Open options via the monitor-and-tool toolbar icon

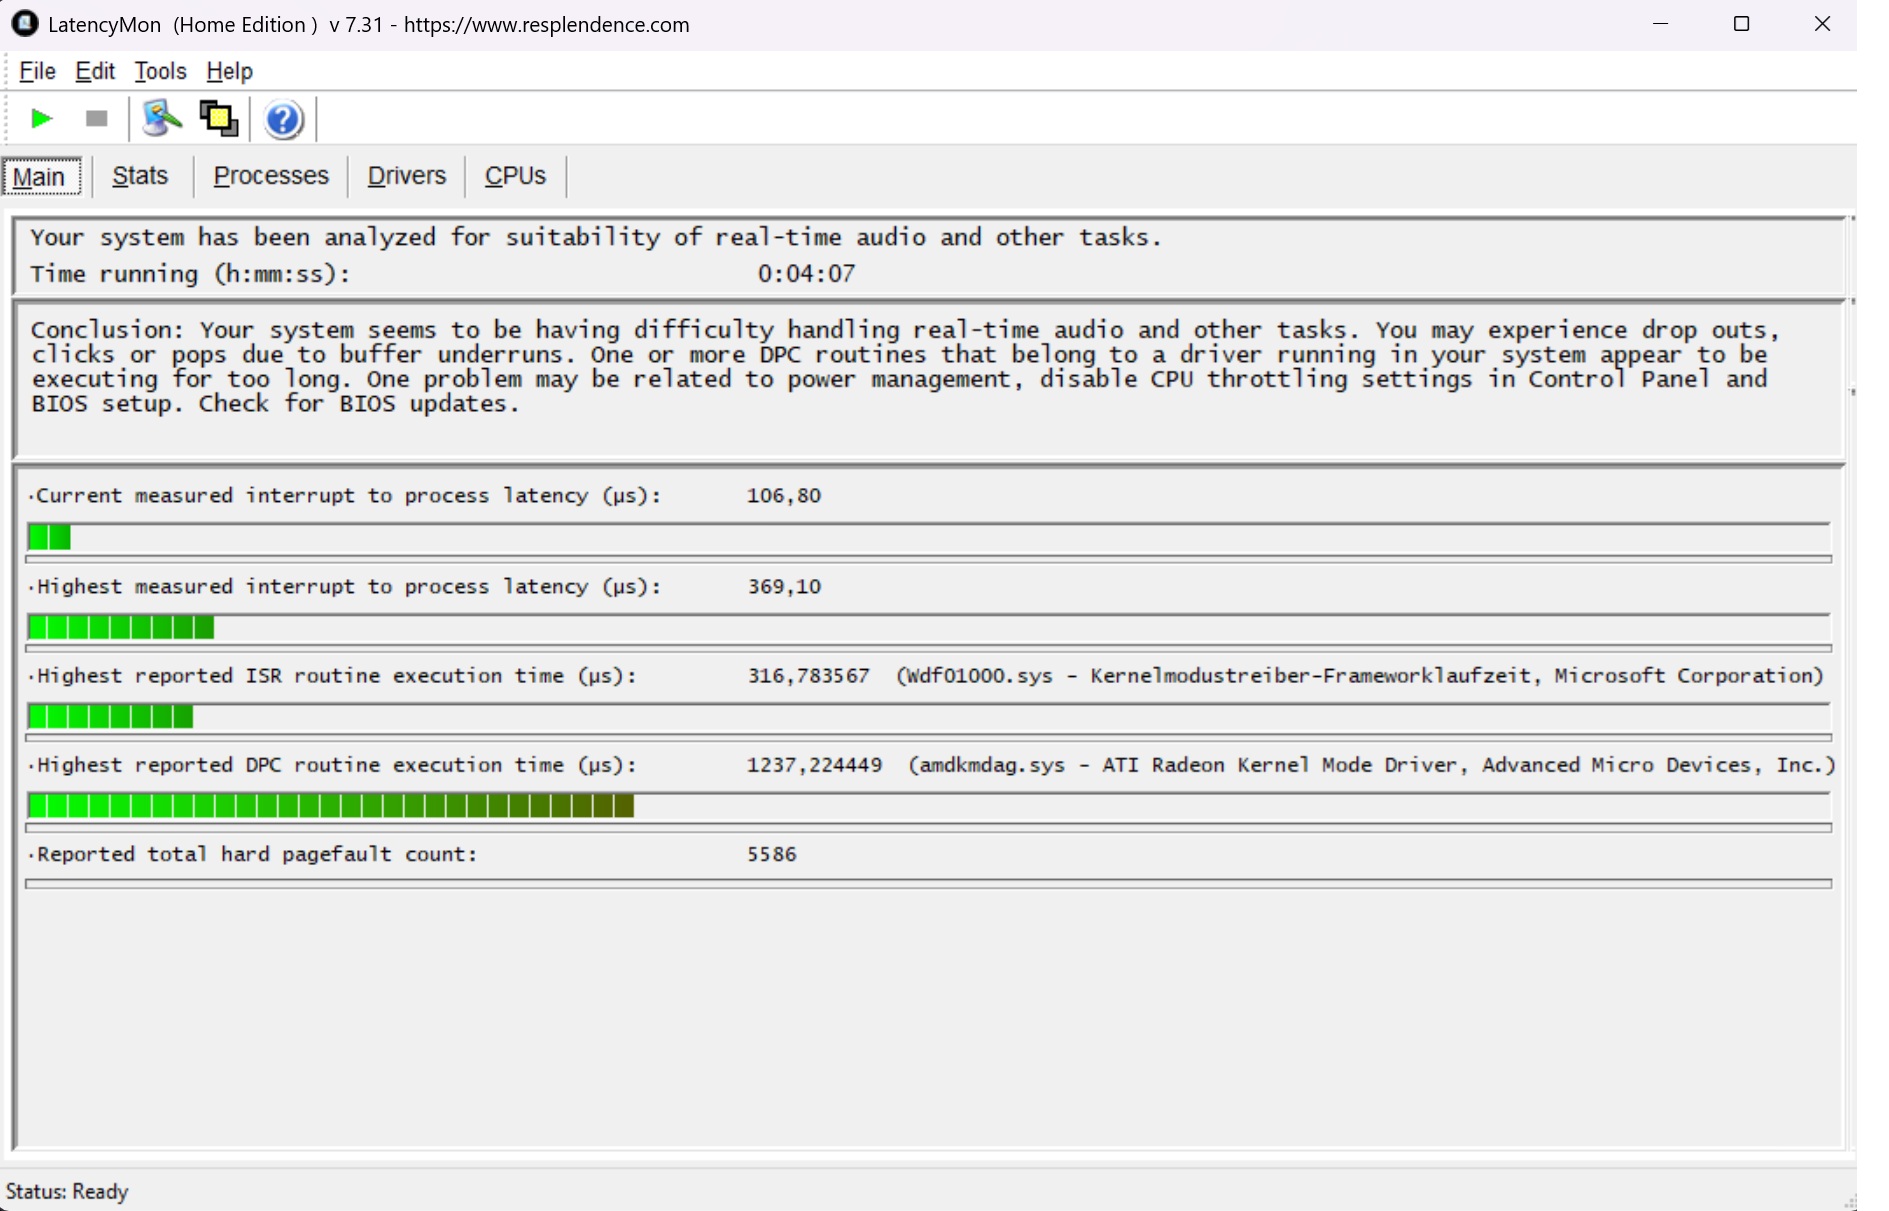tap(161, 119)
